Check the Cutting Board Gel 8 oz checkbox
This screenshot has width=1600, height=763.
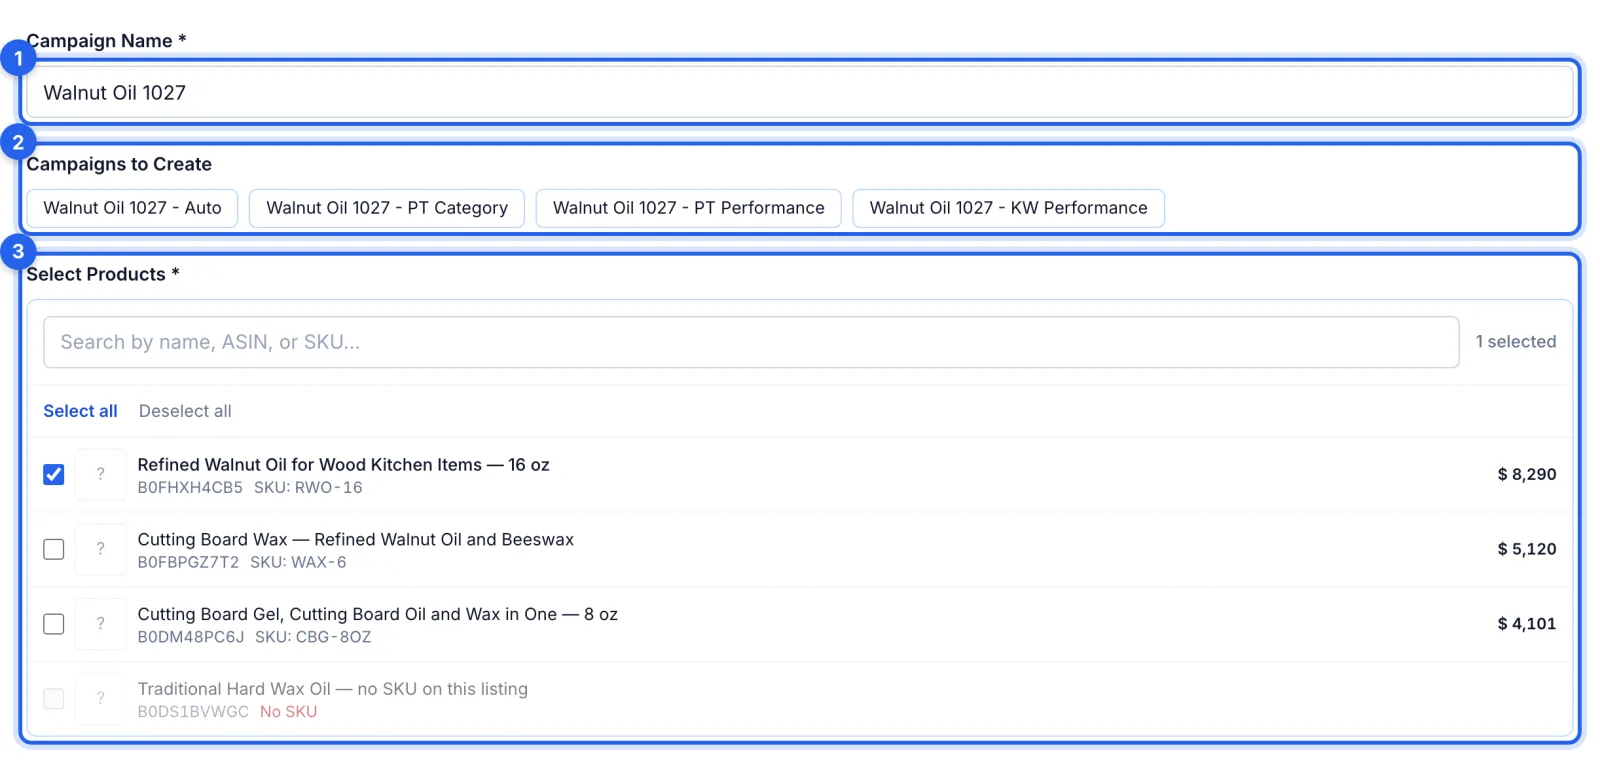point(54,624)
